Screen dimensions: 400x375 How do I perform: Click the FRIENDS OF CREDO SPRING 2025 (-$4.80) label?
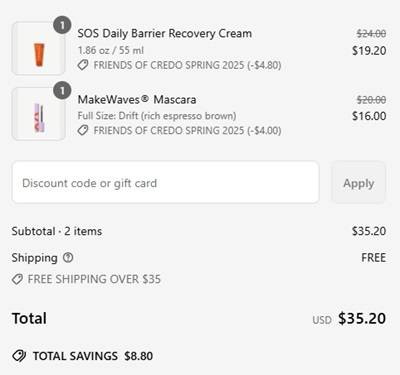(x=187, y=65)
